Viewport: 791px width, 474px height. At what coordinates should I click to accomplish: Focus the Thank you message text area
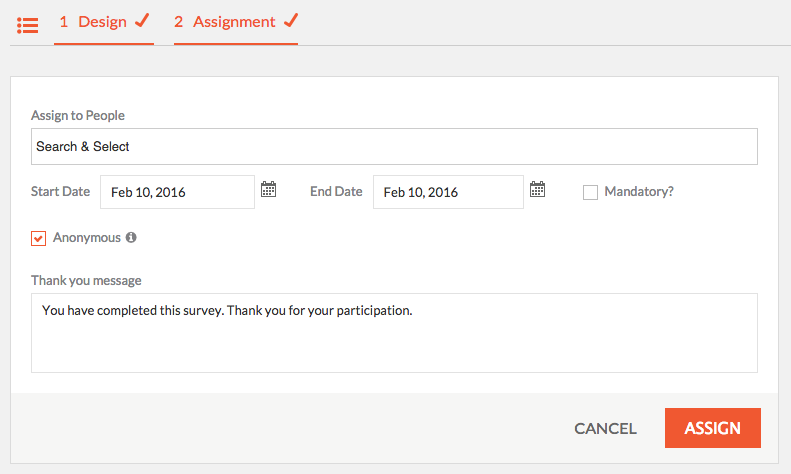394,333
